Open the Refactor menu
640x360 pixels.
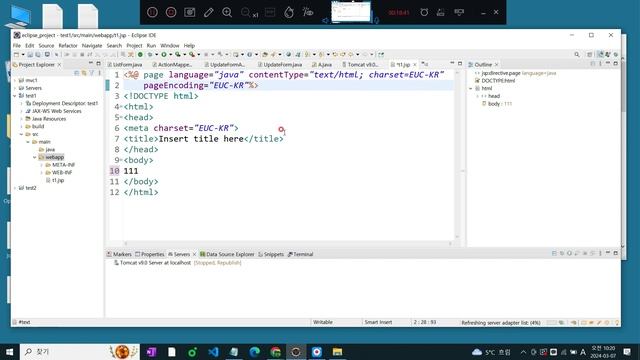coord(68,46)
